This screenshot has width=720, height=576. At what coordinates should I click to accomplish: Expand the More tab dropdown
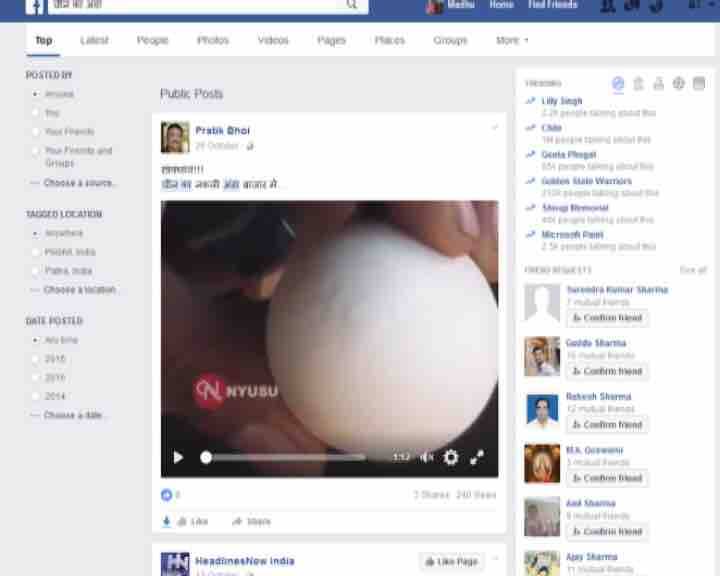click(512, 41)
